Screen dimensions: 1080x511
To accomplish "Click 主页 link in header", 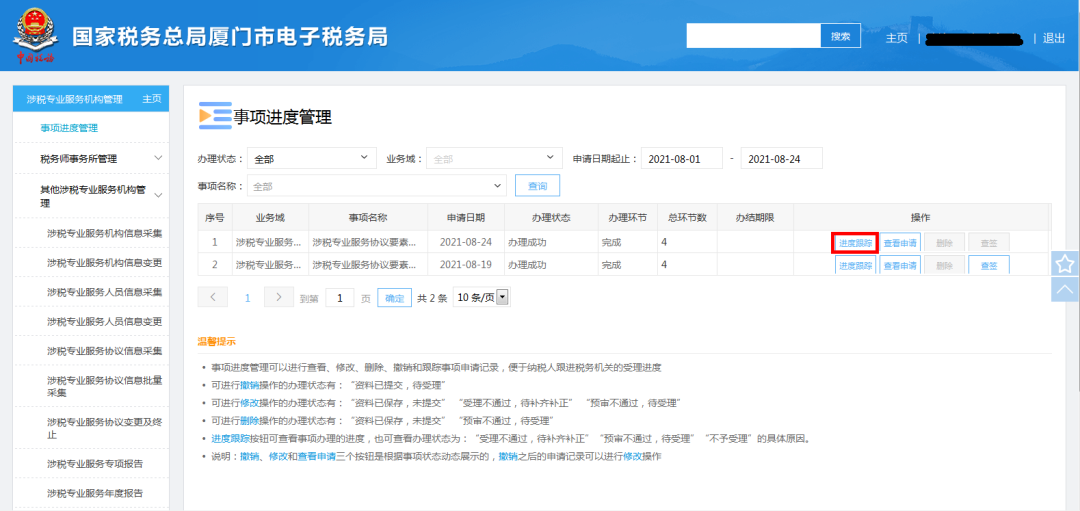I will pos(897,38).
